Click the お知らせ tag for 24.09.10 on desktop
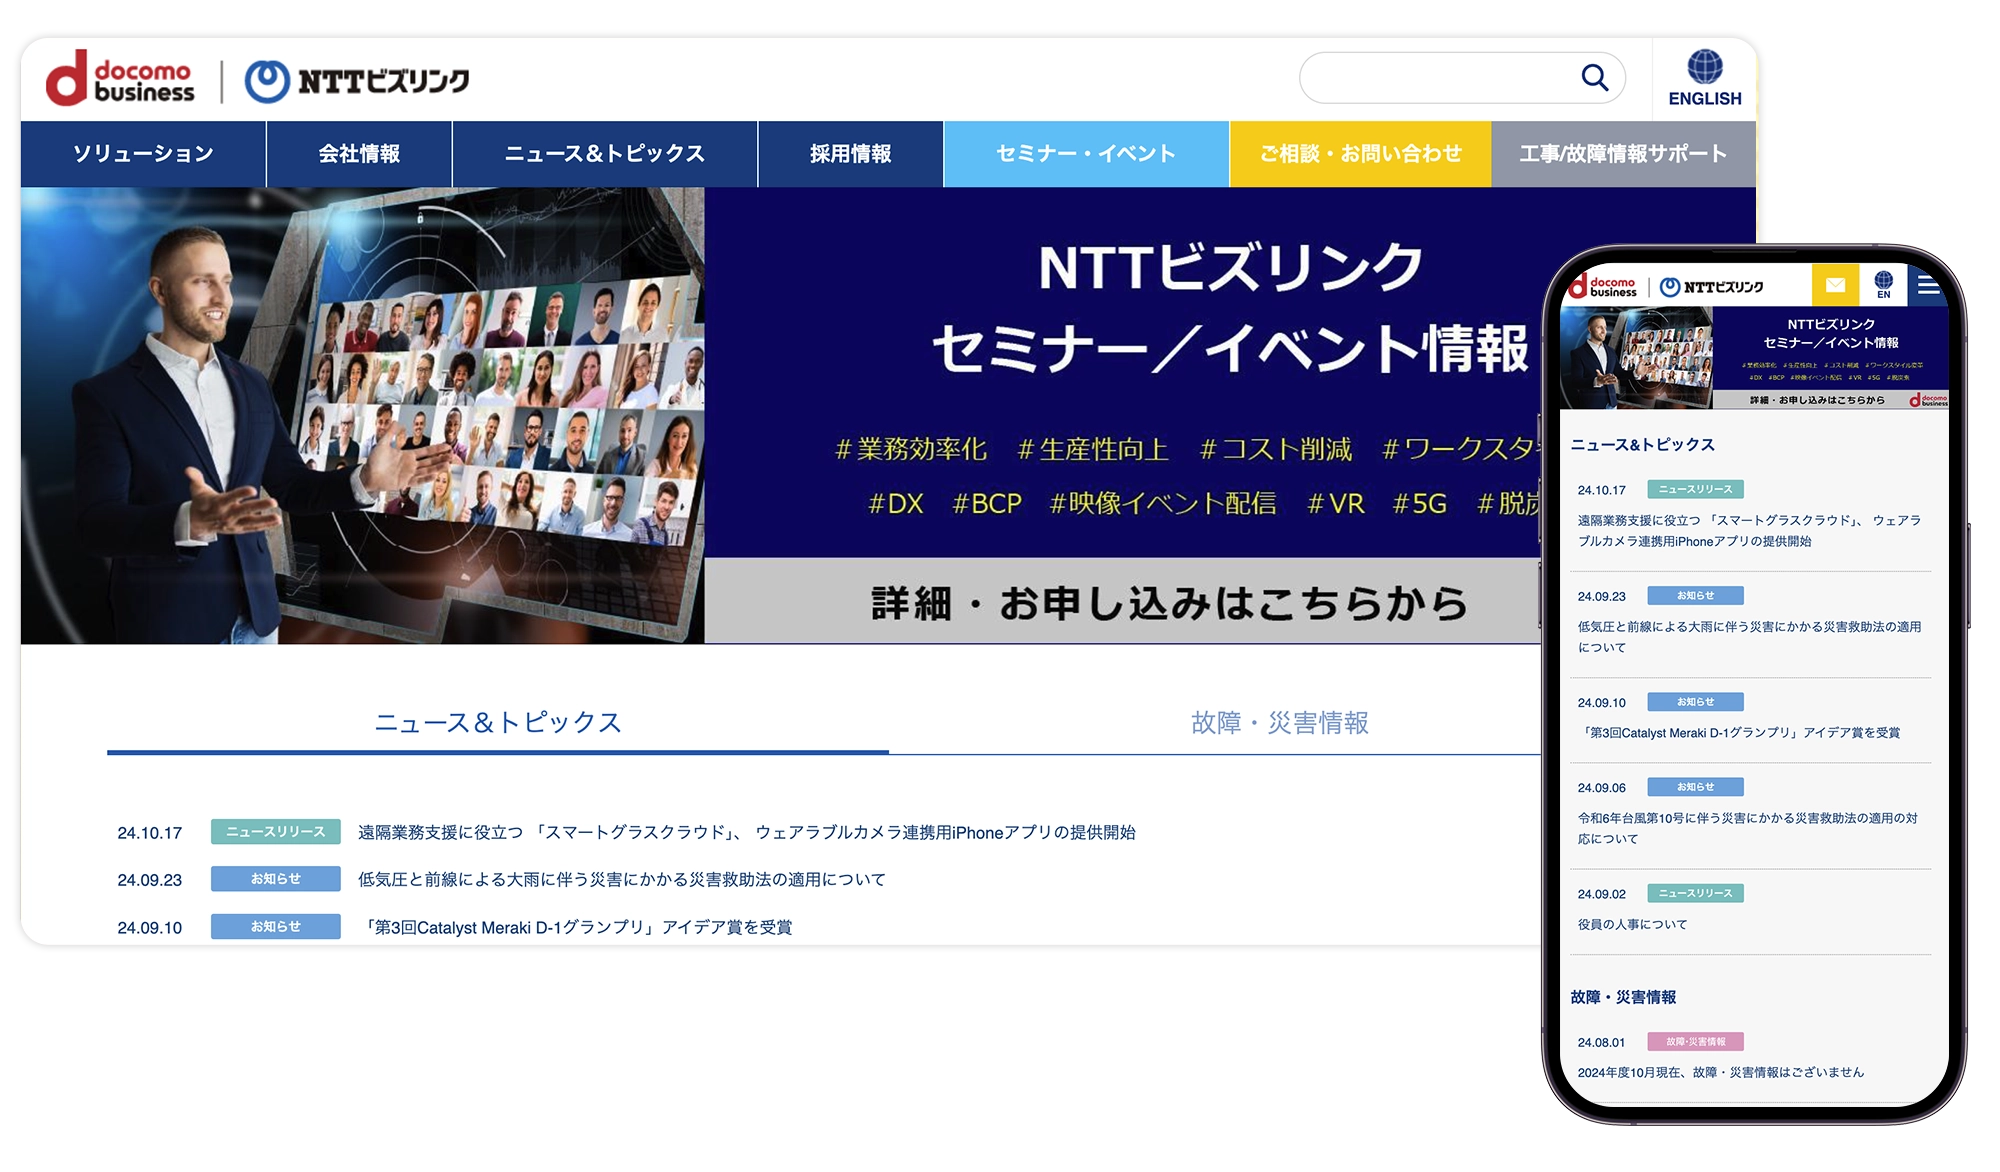The image size is (2000, 1172). point(275,927)
